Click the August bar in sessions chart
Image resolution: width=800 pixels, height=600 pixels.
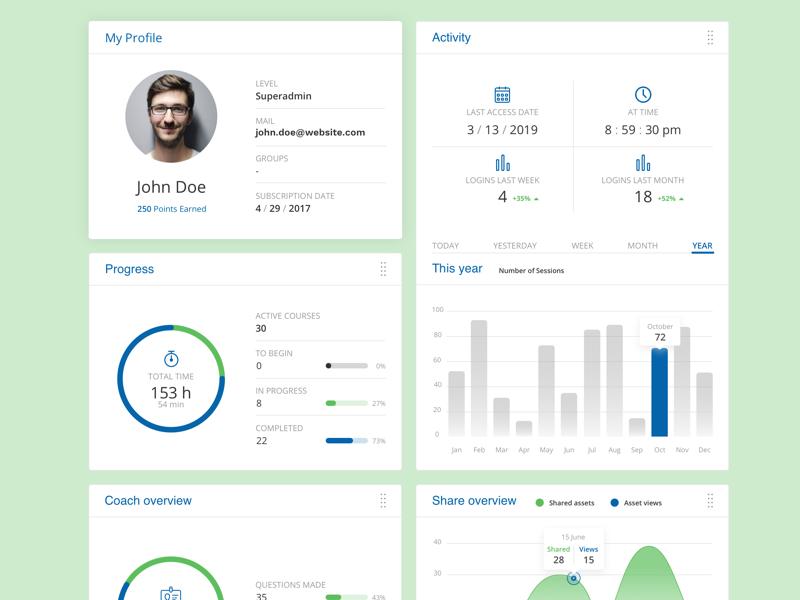point(614,381)
